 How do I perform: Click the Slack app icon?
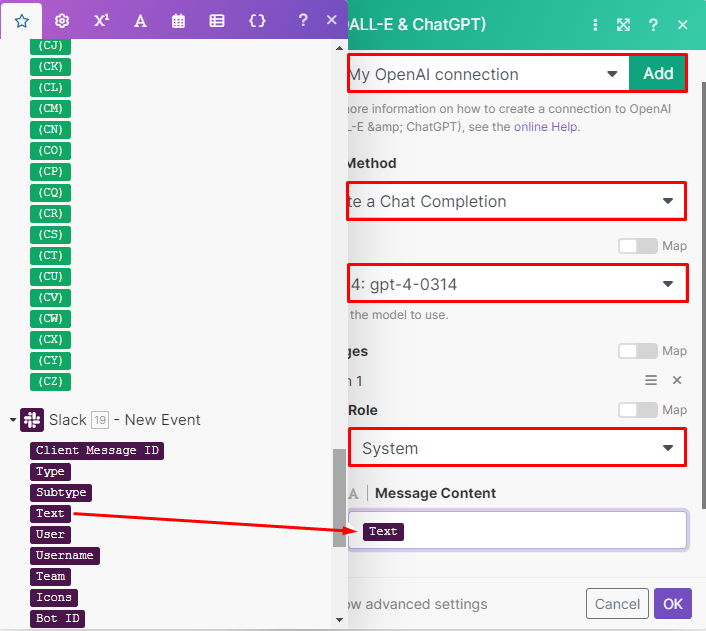pyautogui.click(x=32, y=420)
